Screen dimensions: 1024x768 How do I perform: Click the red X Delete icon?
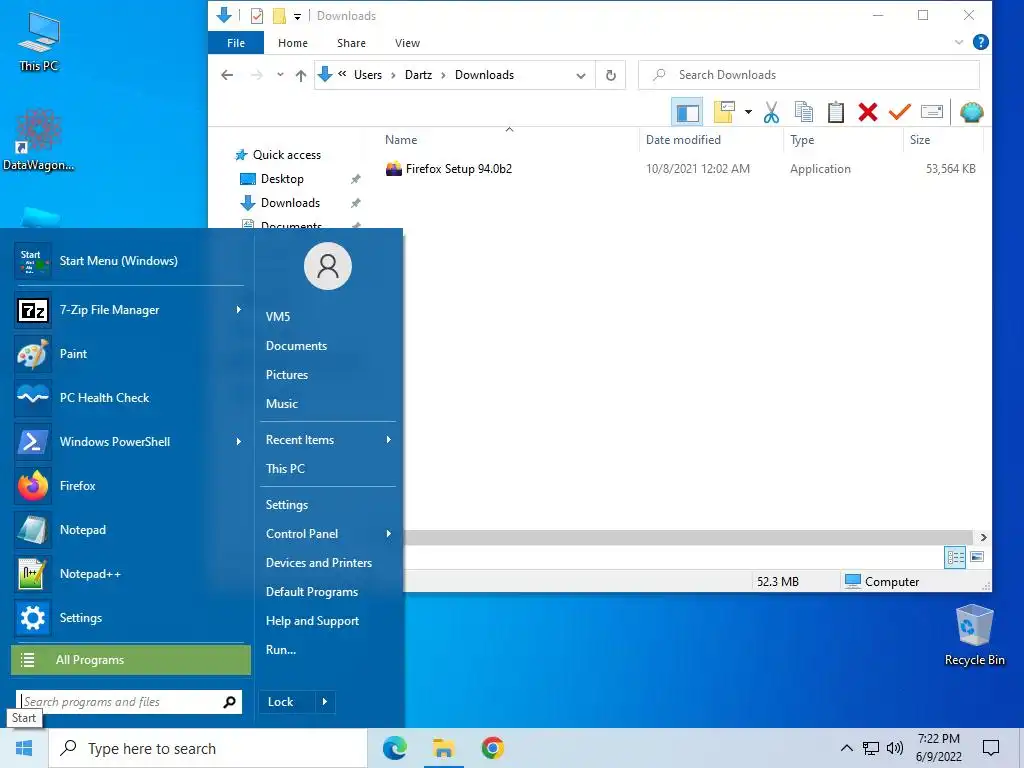coord(867,112)
